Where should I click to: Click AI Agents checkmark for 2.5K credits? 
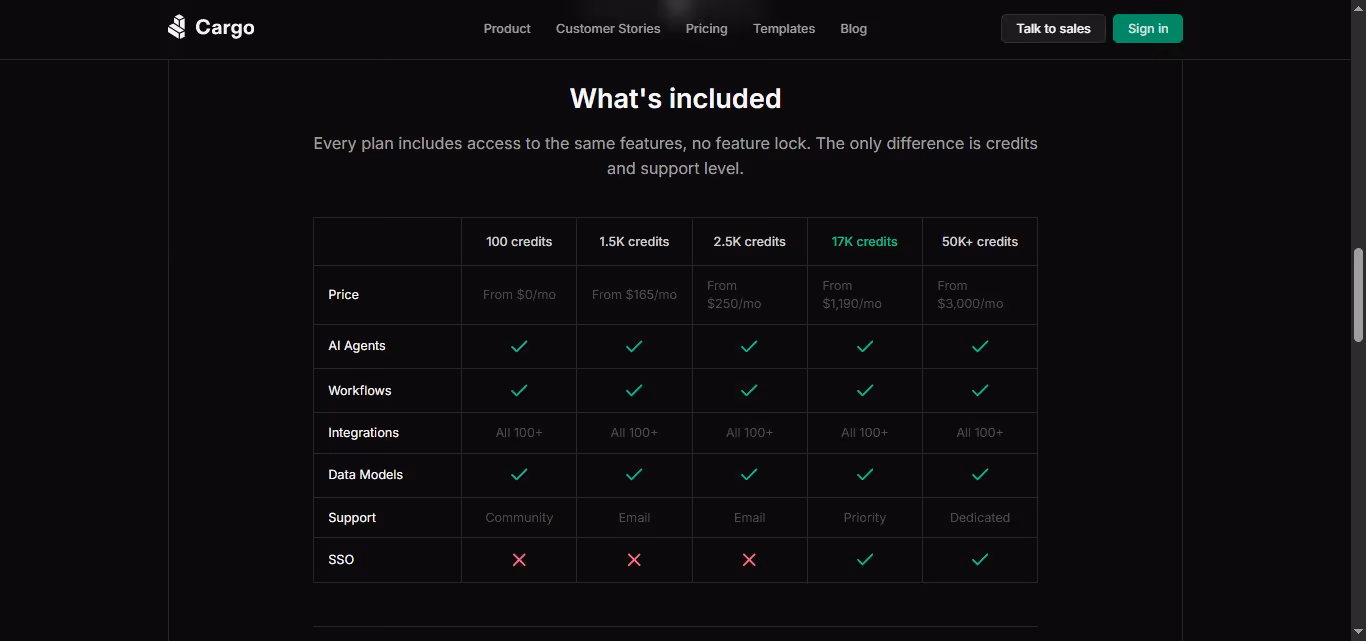749,346
